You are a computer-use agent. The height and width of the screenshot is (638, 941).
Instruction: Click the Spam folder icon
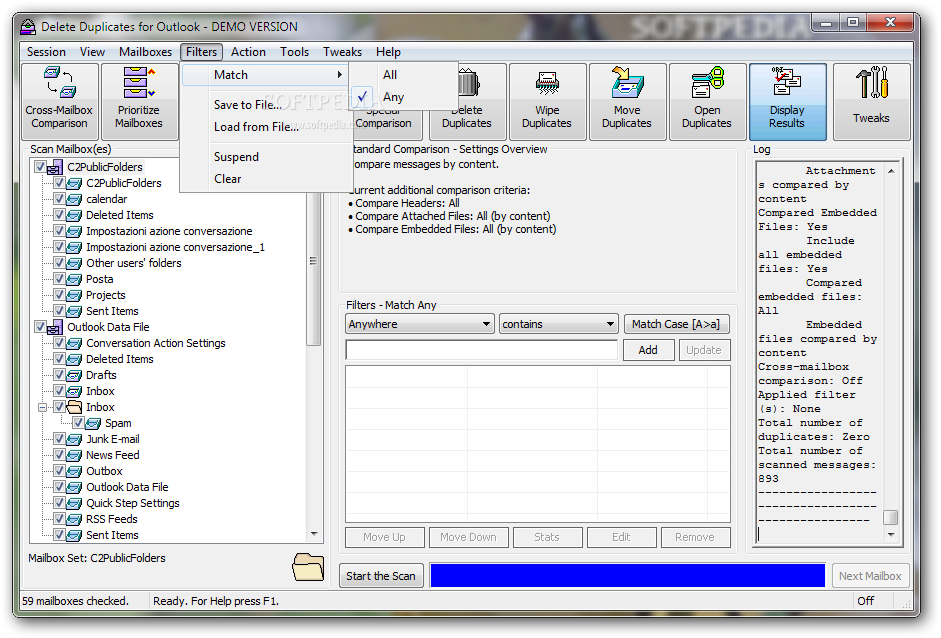coord(93,423)
